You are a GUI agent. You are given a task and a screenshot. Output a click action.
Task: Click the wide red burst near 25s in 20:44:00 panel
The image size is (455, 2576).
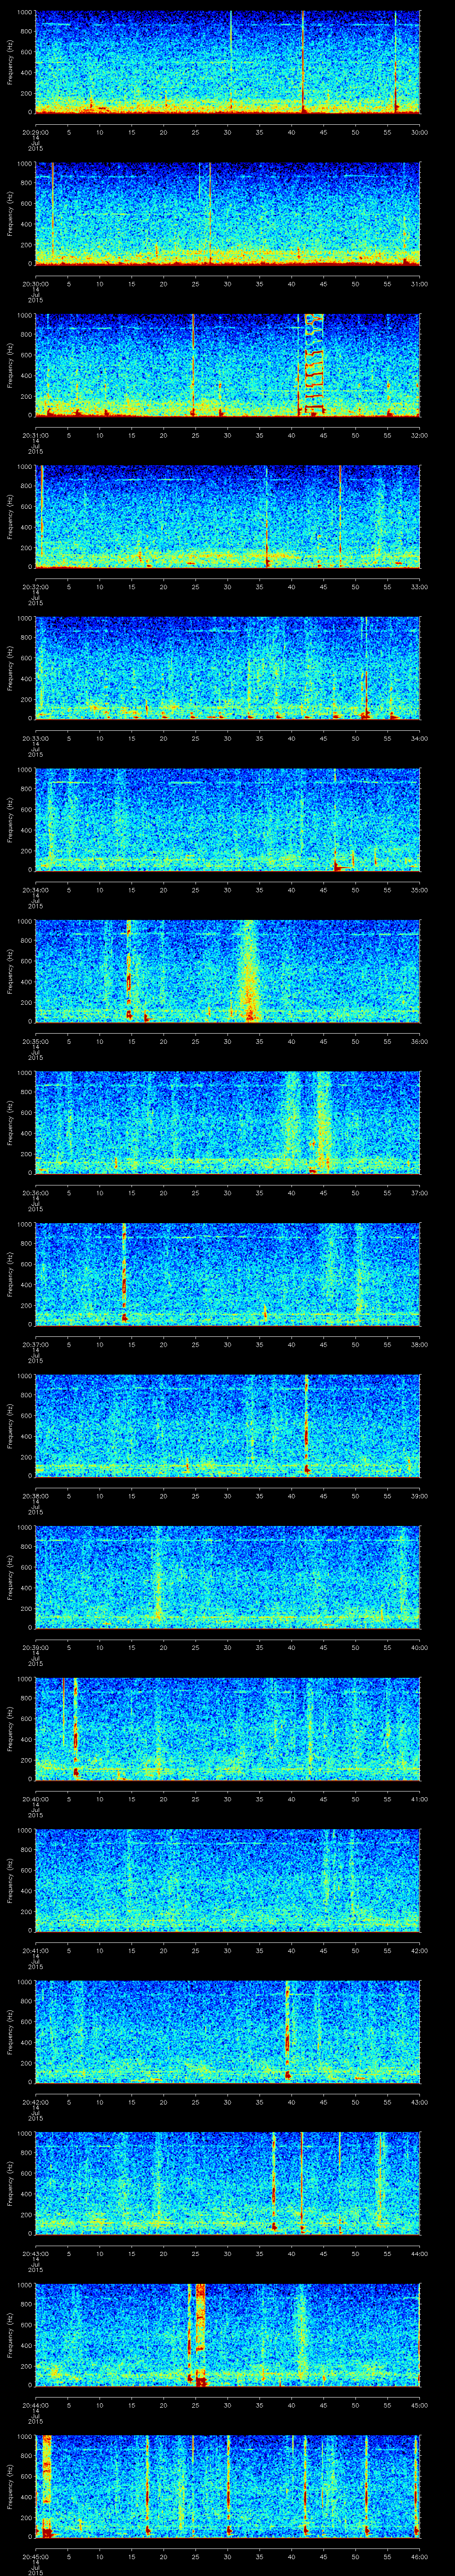200,2336
